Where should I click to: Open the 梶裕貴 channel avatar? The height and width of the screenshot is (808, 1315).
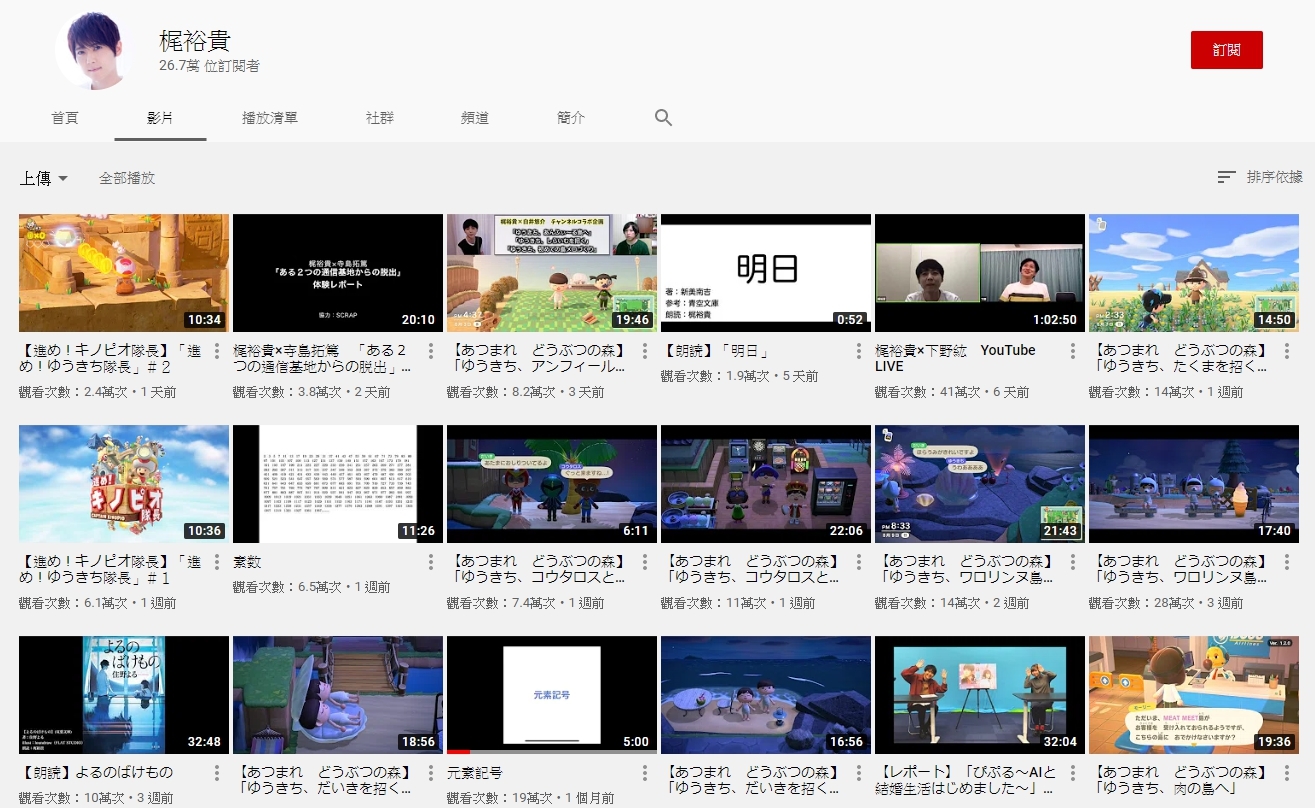coord(95,50)
